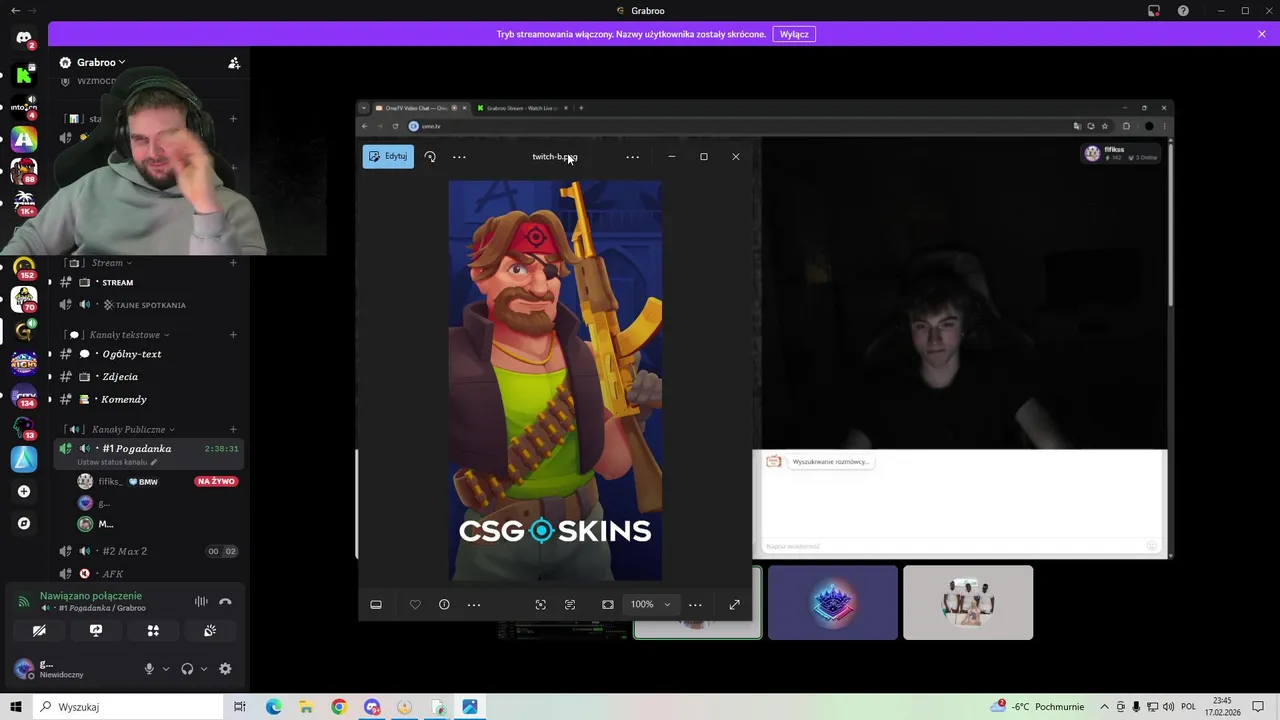This screenshot has width=1280, height=720.
Task: Open user profile avatar Niewidoczny
Action: point(24,669)
